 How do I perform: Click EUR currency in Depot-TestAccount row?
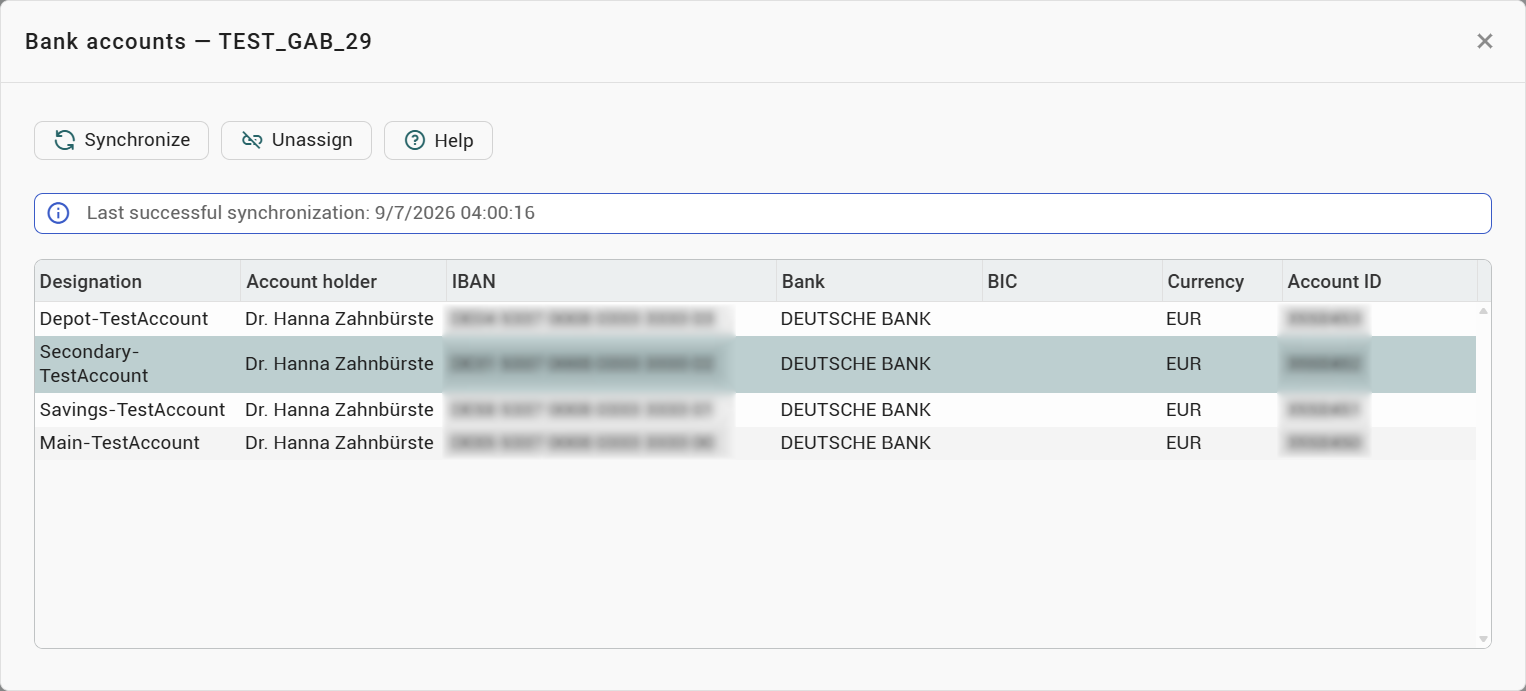[x=1184, y=319]
